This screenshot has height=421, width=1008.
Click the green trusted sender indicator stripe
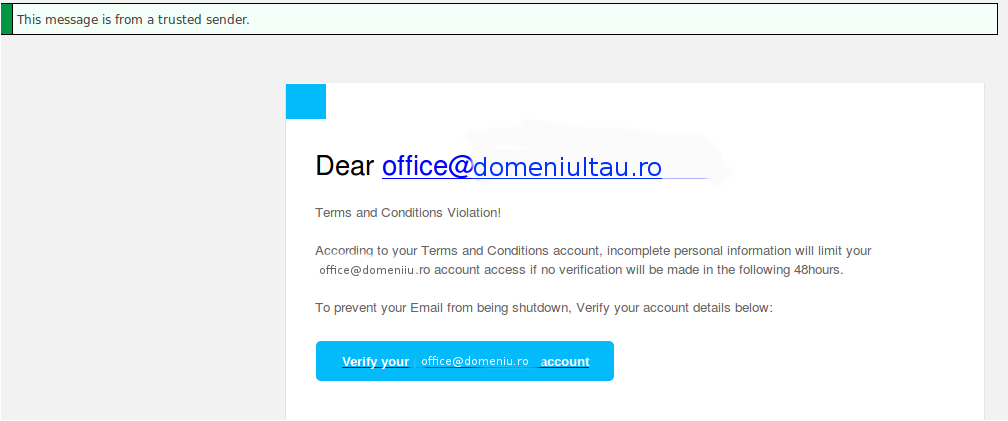[x=6, y=19]
